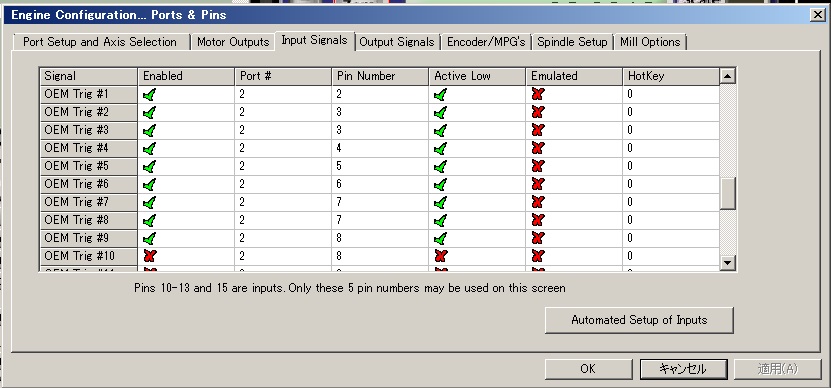Viewport: 831px width, 388px height.
Task: Disable the Enabled check for OEM Trig #3
Action: pos(149,130)
